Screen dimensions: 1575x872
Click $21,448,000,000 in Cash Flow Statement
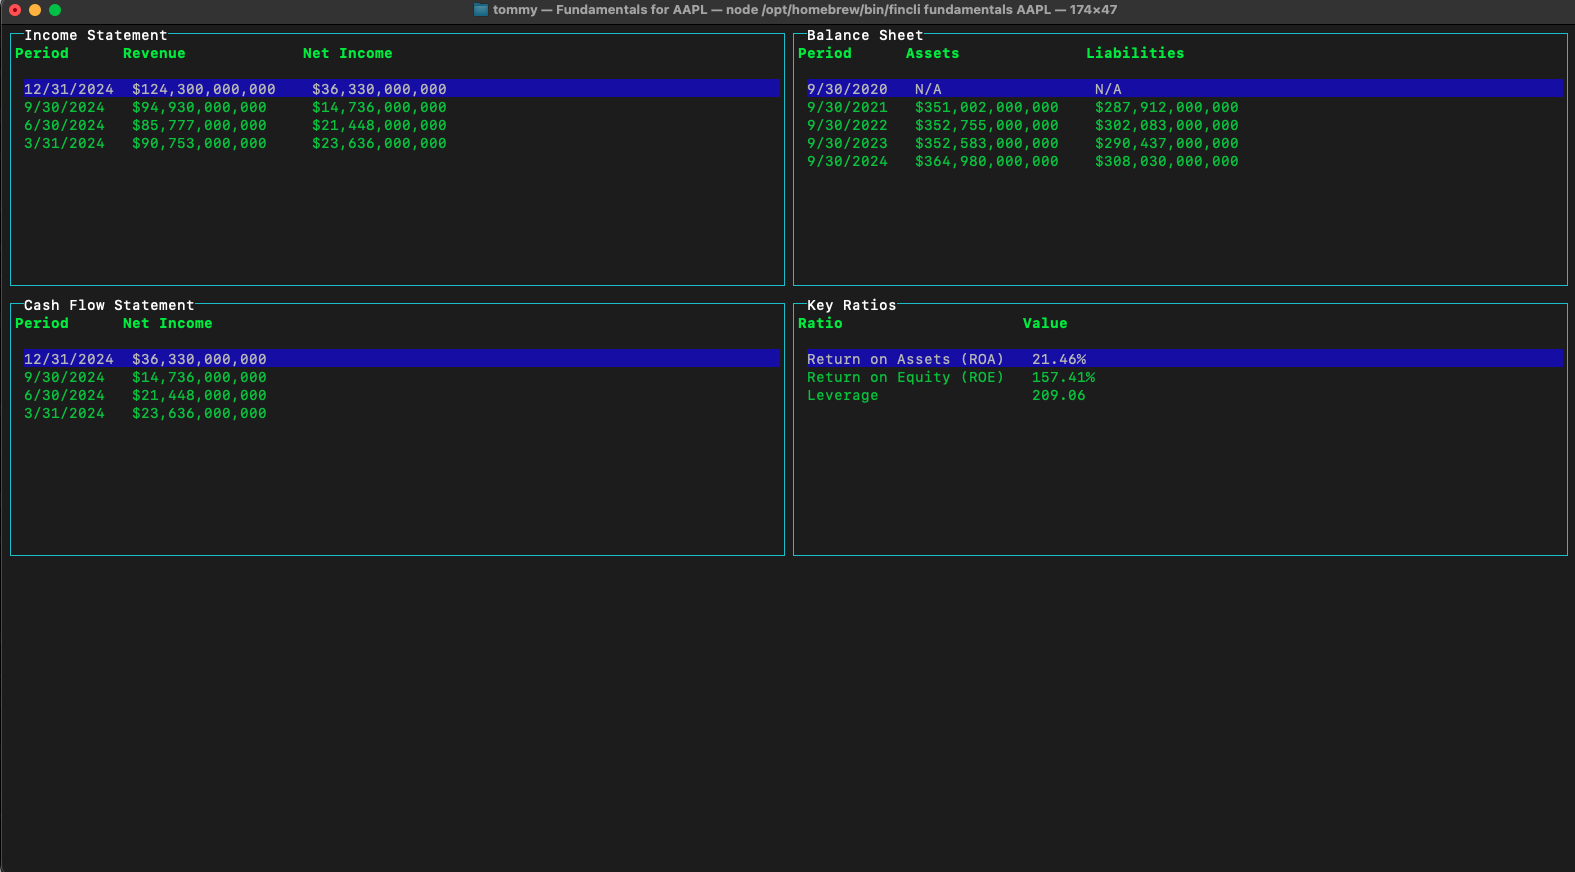pyautogui.click(x=199, y=395)
